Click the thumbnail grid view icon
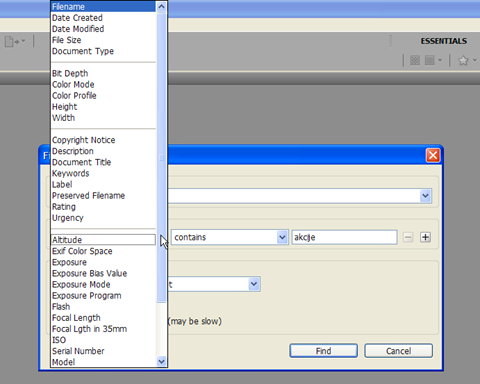The width and height of the screenshot is (480, 384). (x=415, y=60)
